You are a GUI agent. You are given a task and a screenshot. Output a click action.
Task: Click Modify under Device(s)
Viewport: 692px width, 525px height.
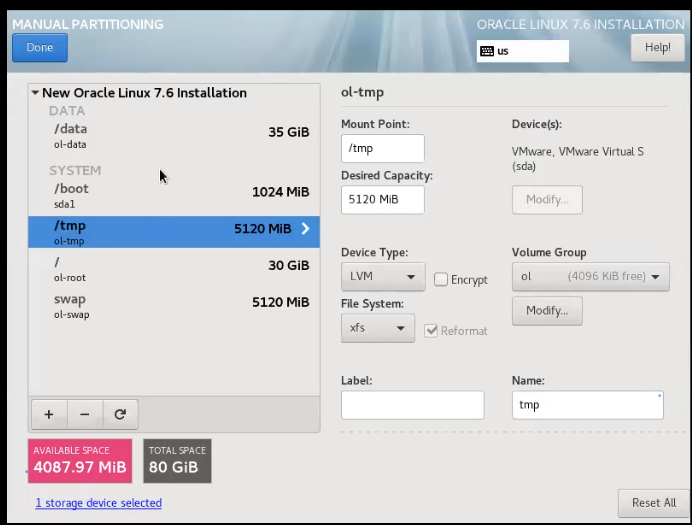tap(547, 200)
